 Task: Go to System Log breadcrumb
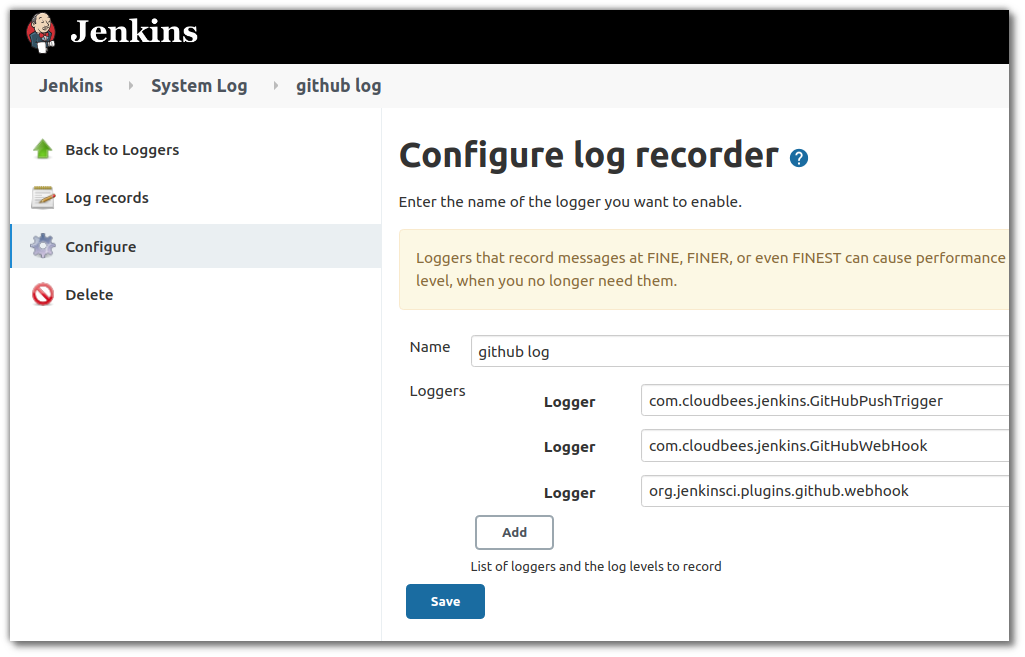click(199, 86)
